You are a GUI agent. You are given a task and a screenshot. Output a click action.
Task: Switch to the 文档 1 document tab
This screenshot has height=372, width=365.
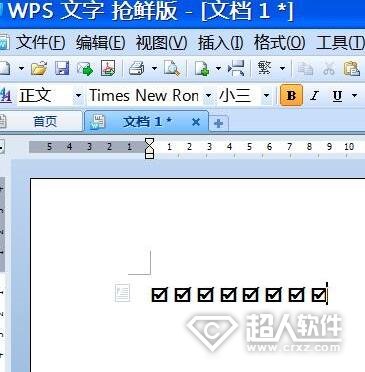click(x=147, y=122)
